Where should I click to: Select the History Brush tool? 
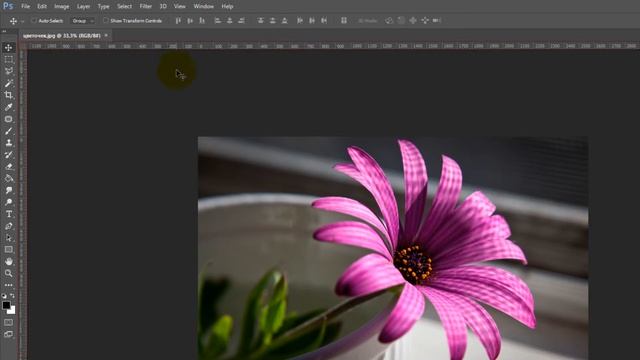(8, 155)
